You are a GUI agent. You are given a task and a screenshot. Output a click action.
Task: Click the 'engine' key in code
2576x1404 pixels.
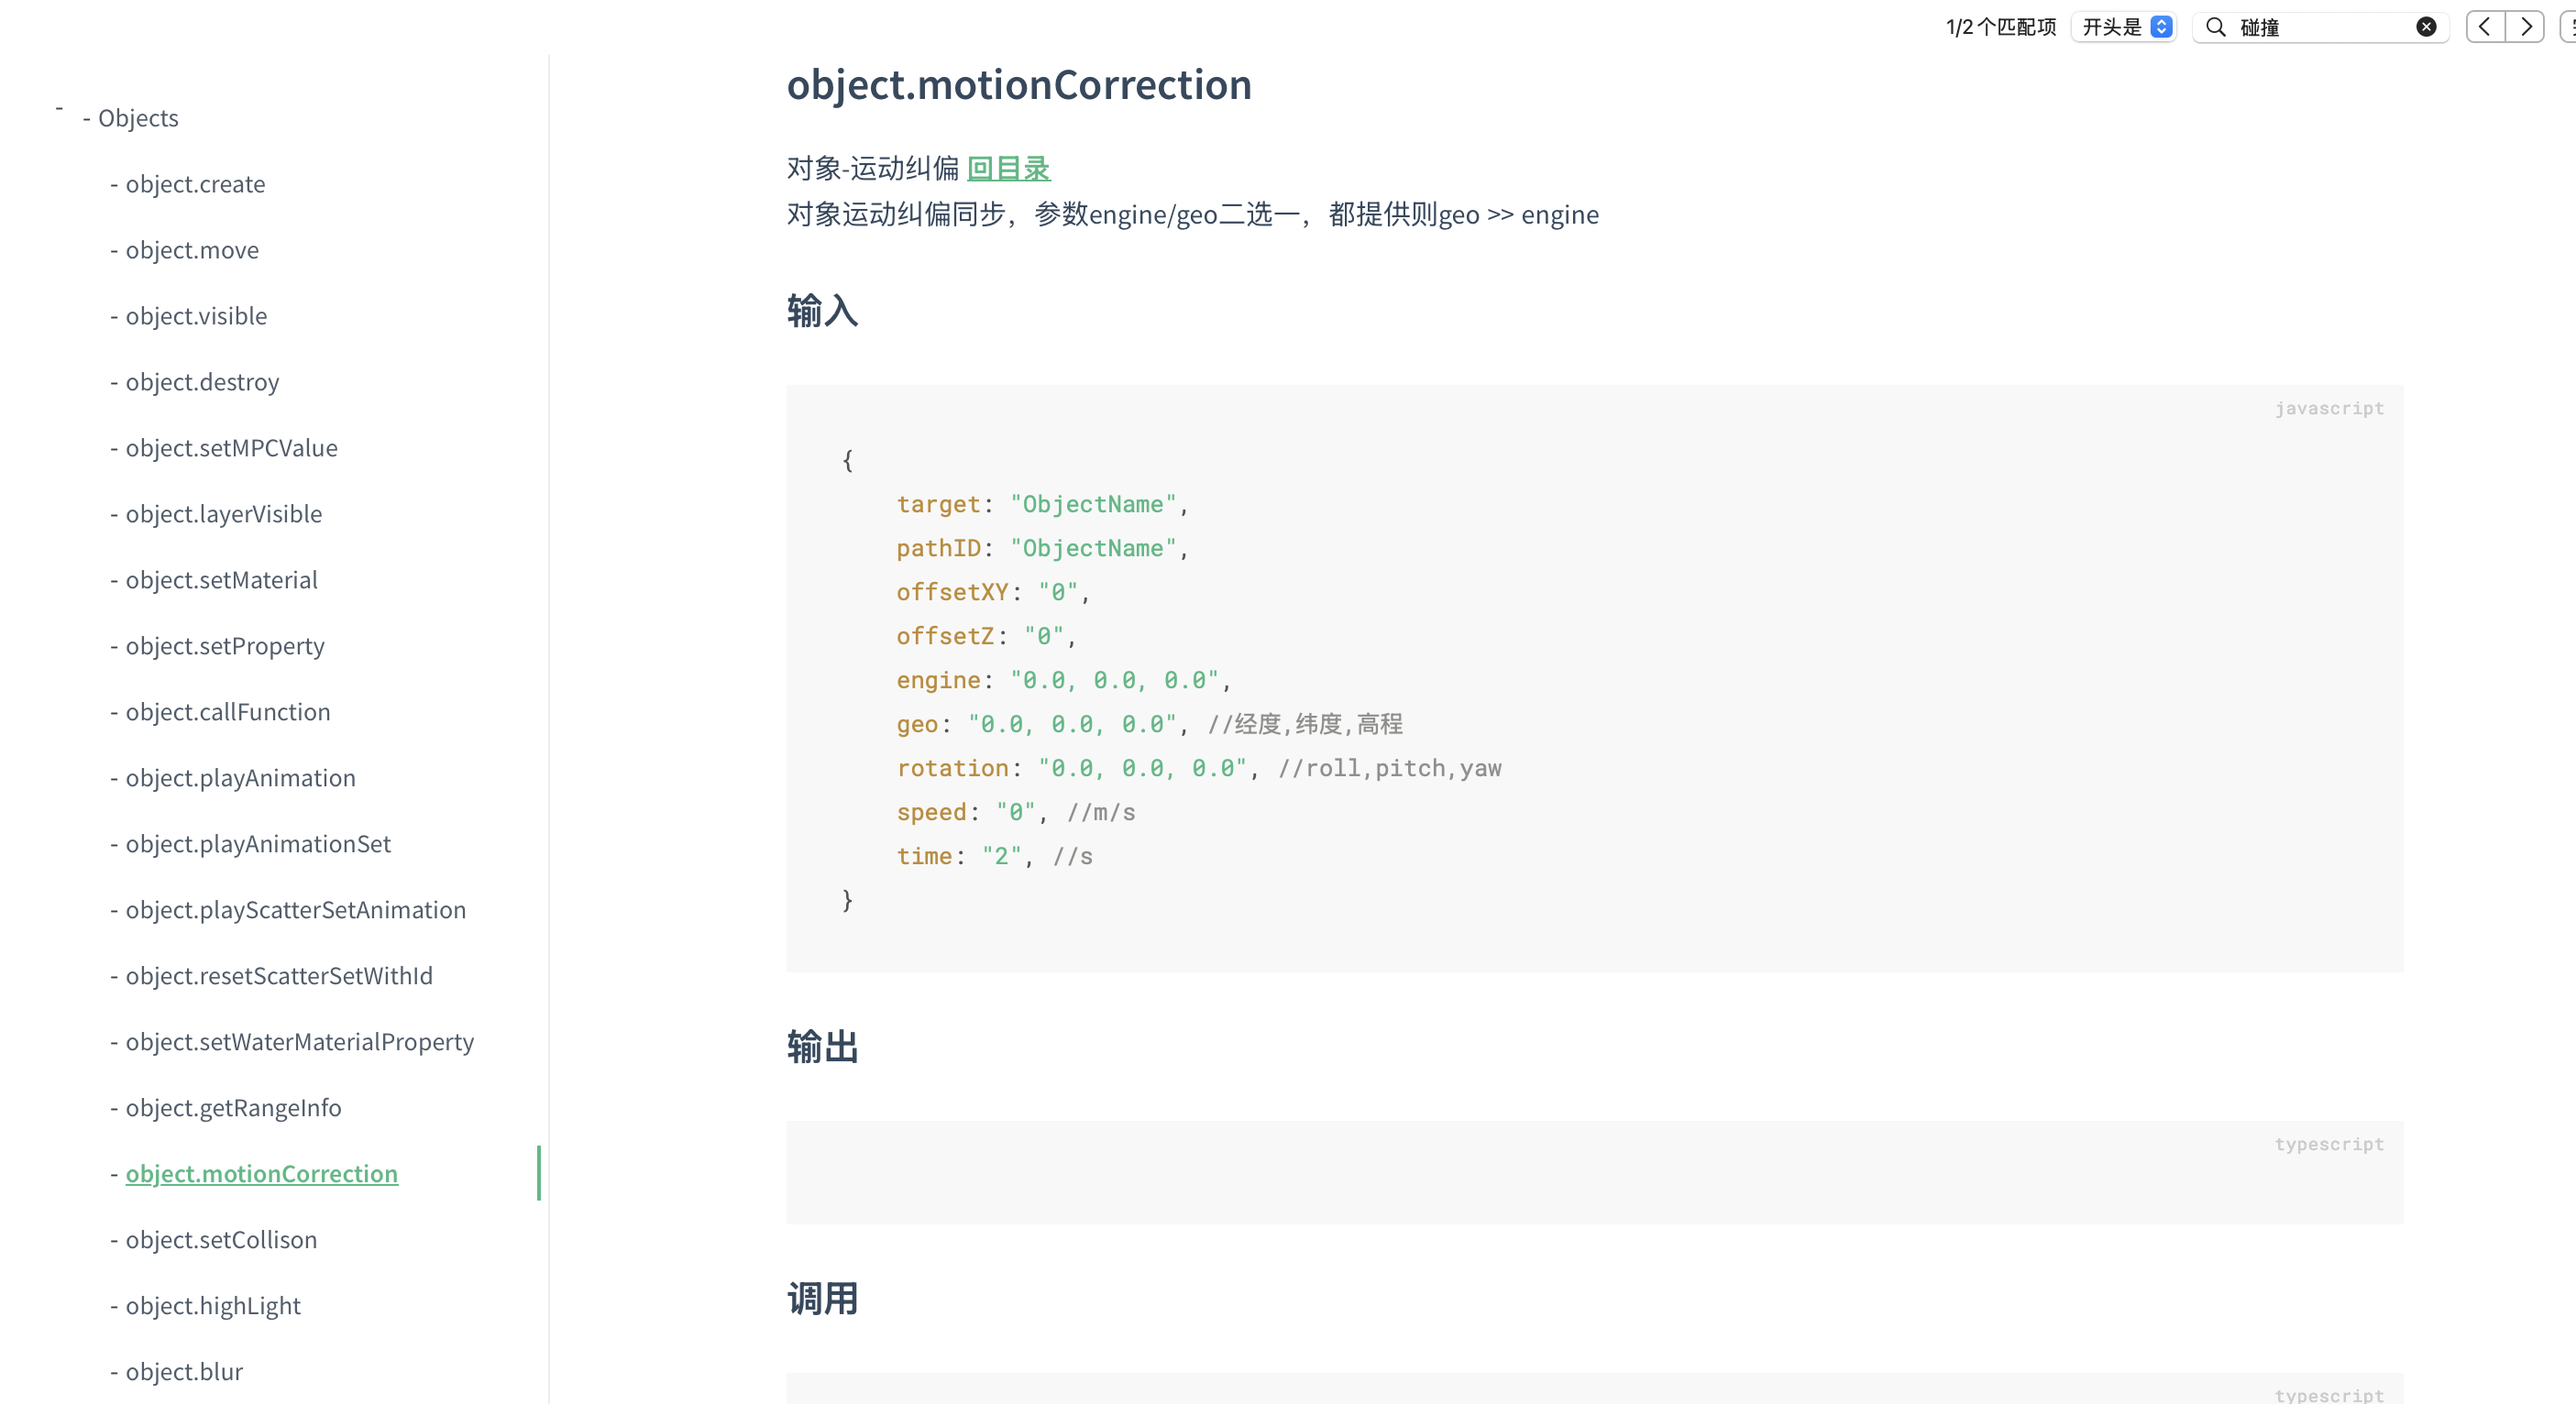click(x=938, y=680)
